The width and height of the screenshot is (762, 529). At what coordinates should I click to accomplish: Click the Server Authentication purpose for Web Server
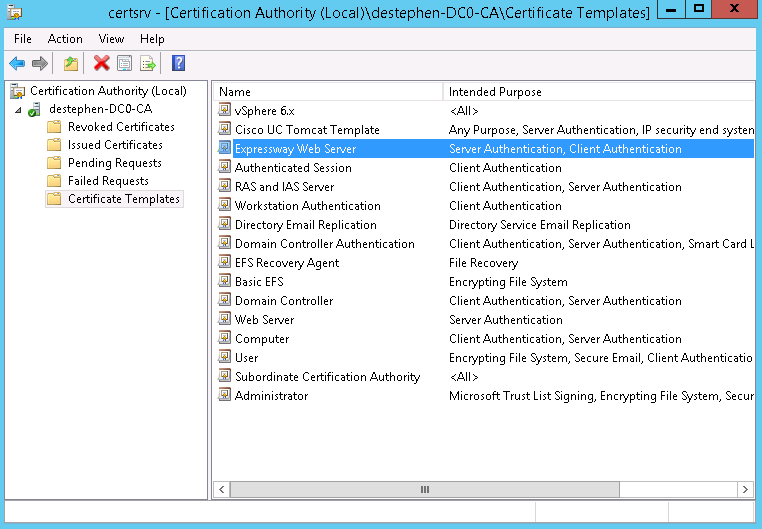506,320
